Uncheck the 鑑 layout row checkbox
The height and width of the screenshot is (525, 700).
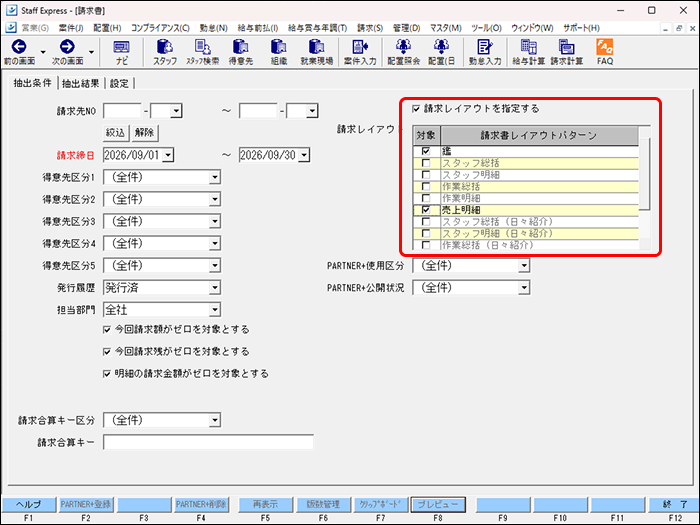coord(426,151)
